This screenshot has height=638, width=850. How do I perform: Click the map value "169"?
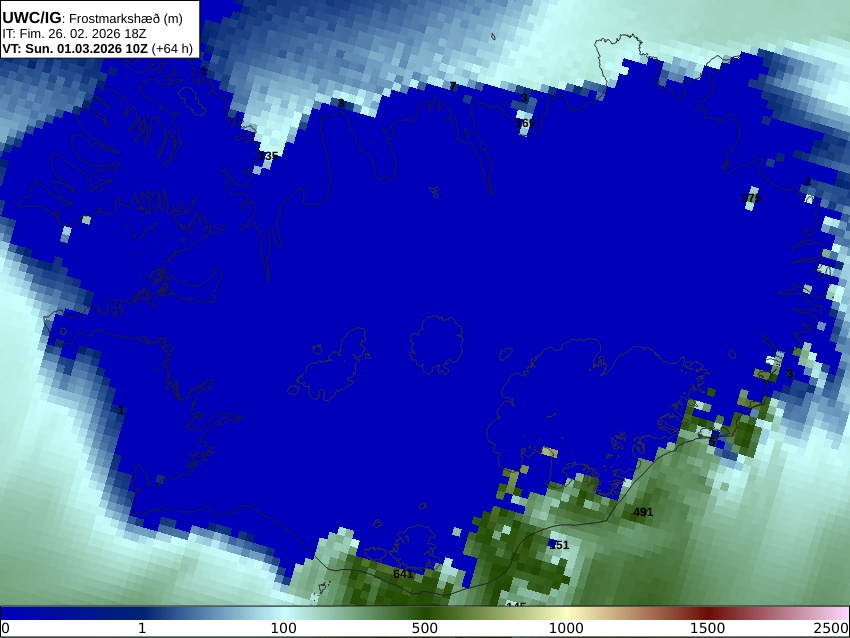525,123
